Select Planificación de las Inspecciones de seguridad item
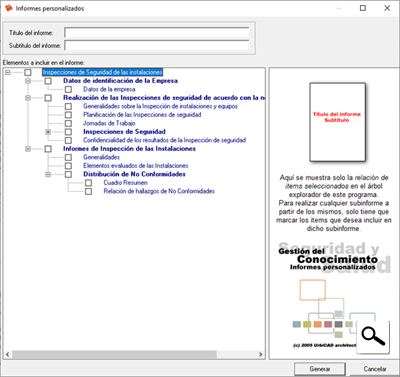This screenshot has height=377, width=400. pos(142,115)
